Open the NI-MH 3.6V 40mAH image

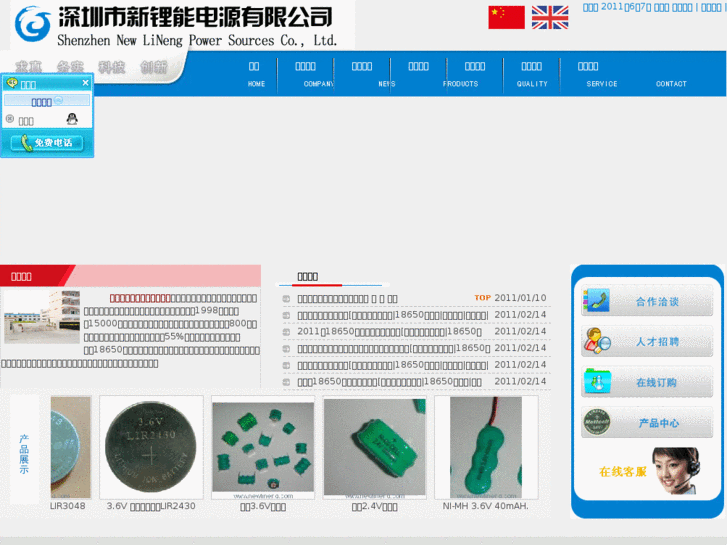486,447
